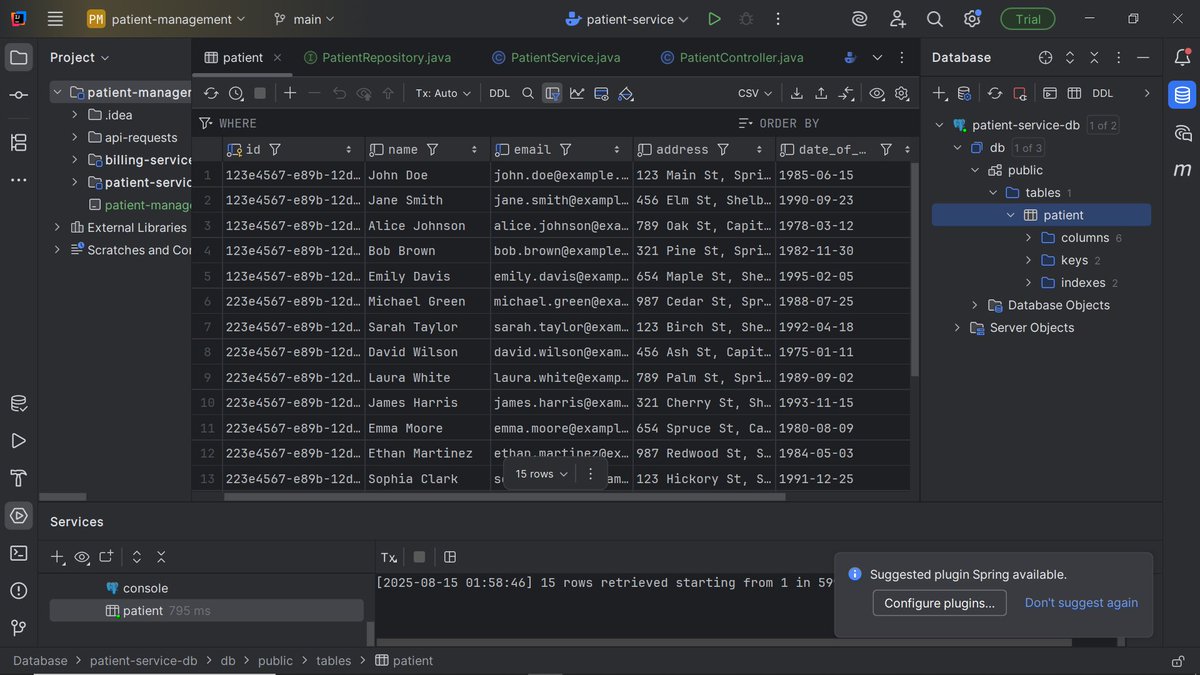Toggle the filter on the email column
This screenshot has width=1200, height=675.
click(x=566, y=149)
